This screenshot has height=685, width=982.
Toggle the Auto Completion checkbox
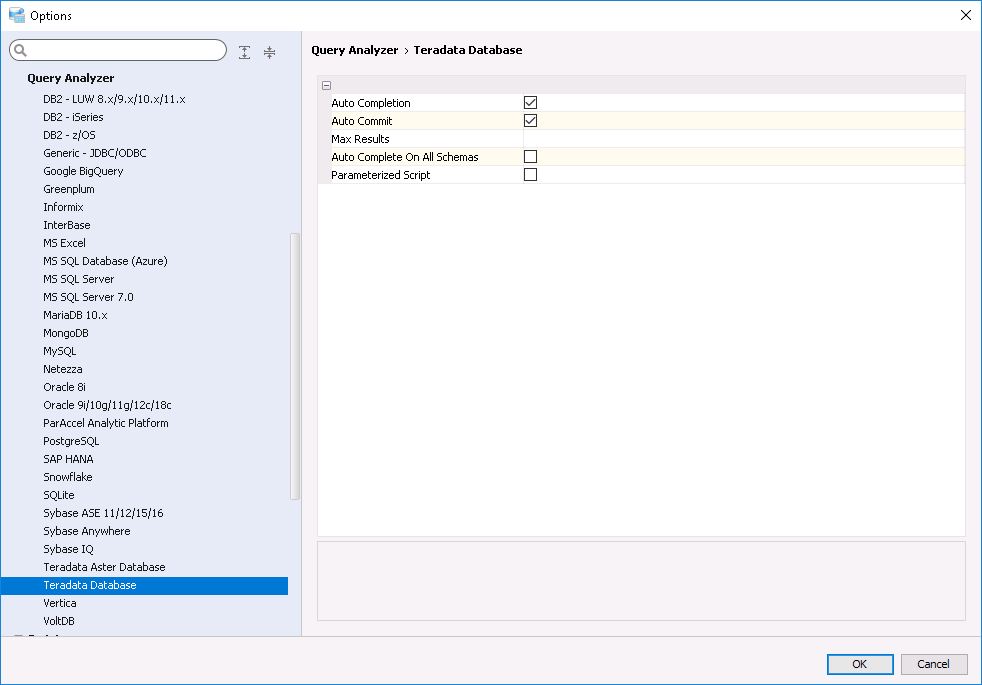coord(531,103)
